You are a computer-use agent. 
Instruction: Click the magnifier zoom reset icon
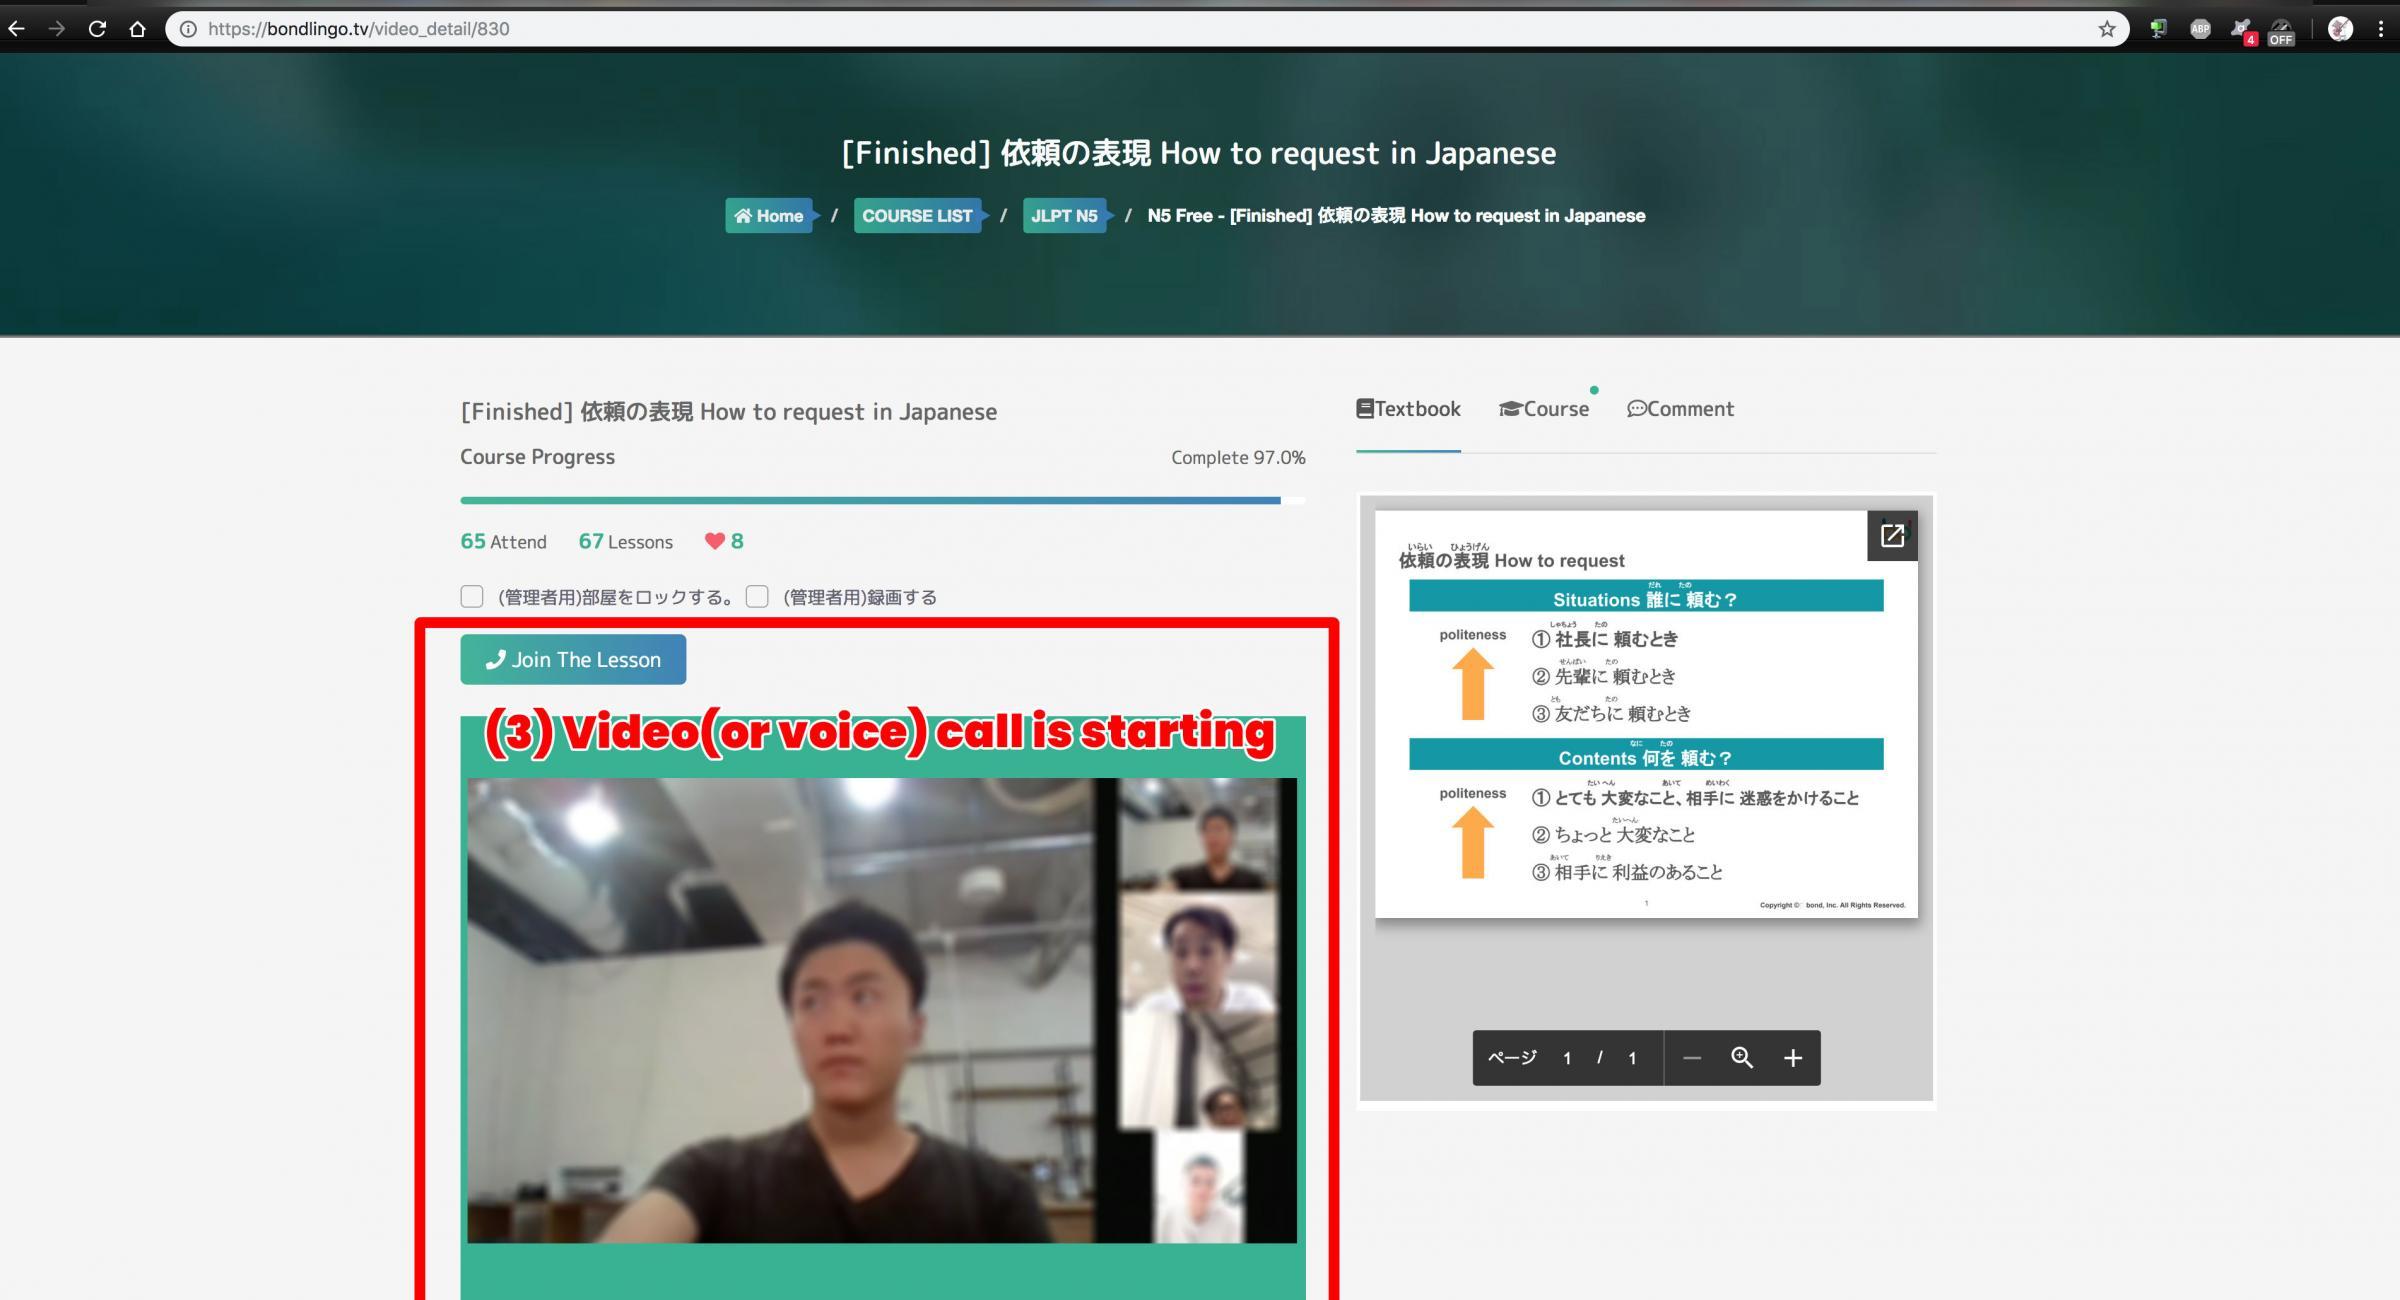point(1741,1058)
